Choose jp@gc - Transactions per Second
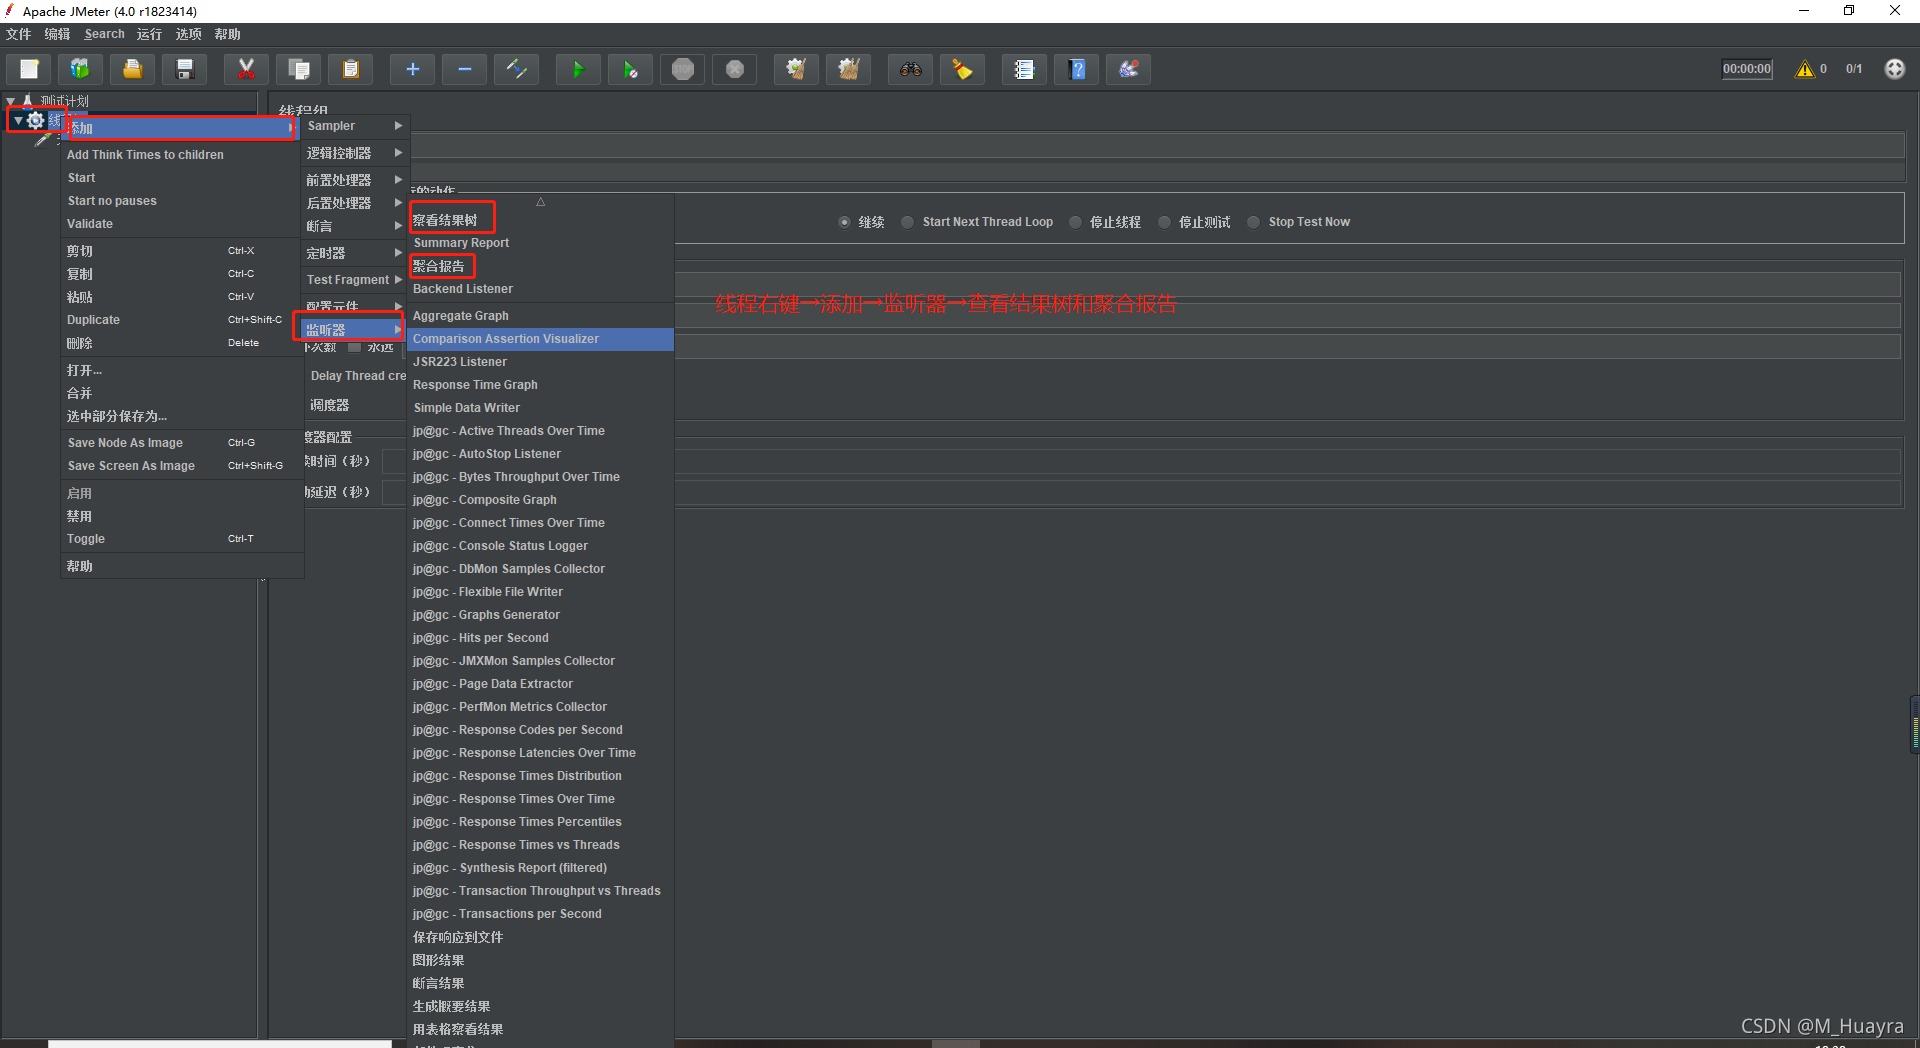The image size is (1920, 1048). (x=540, y=914)
